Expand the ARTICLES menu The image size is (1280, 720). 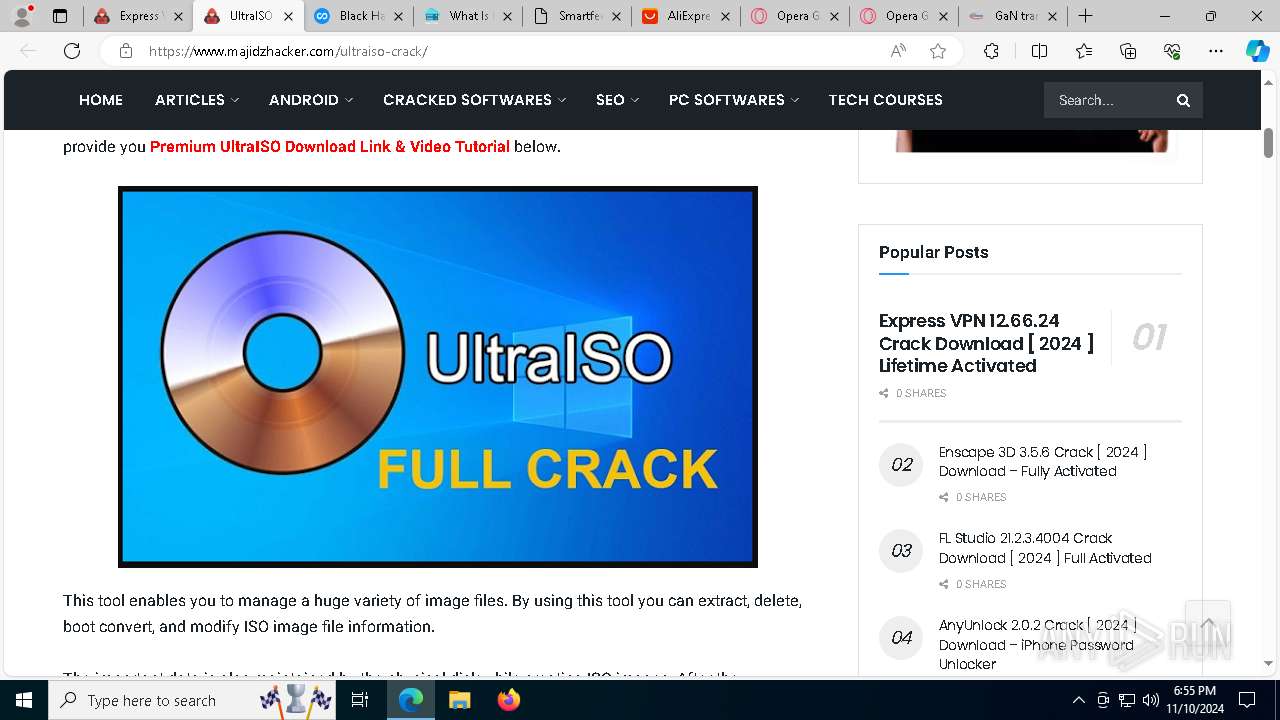click(197, 100)
